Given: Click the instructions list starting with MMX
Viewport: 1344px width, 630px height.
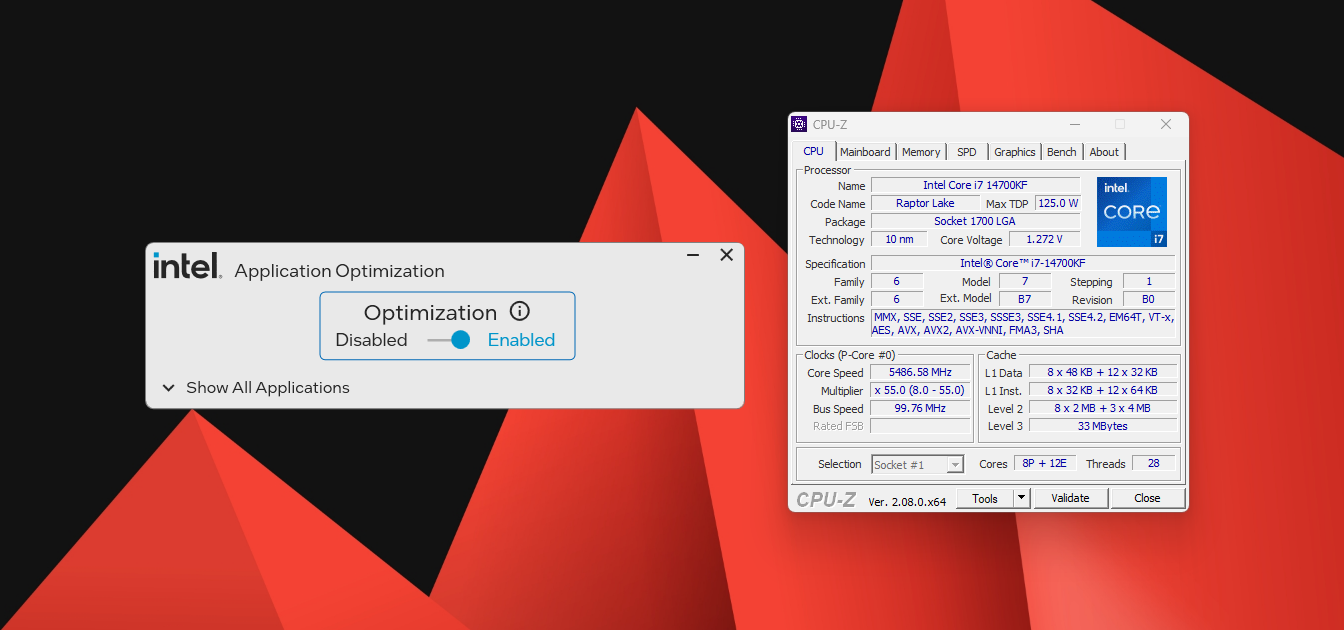Looking at the screenshot, I should (x=1022, y=323).
